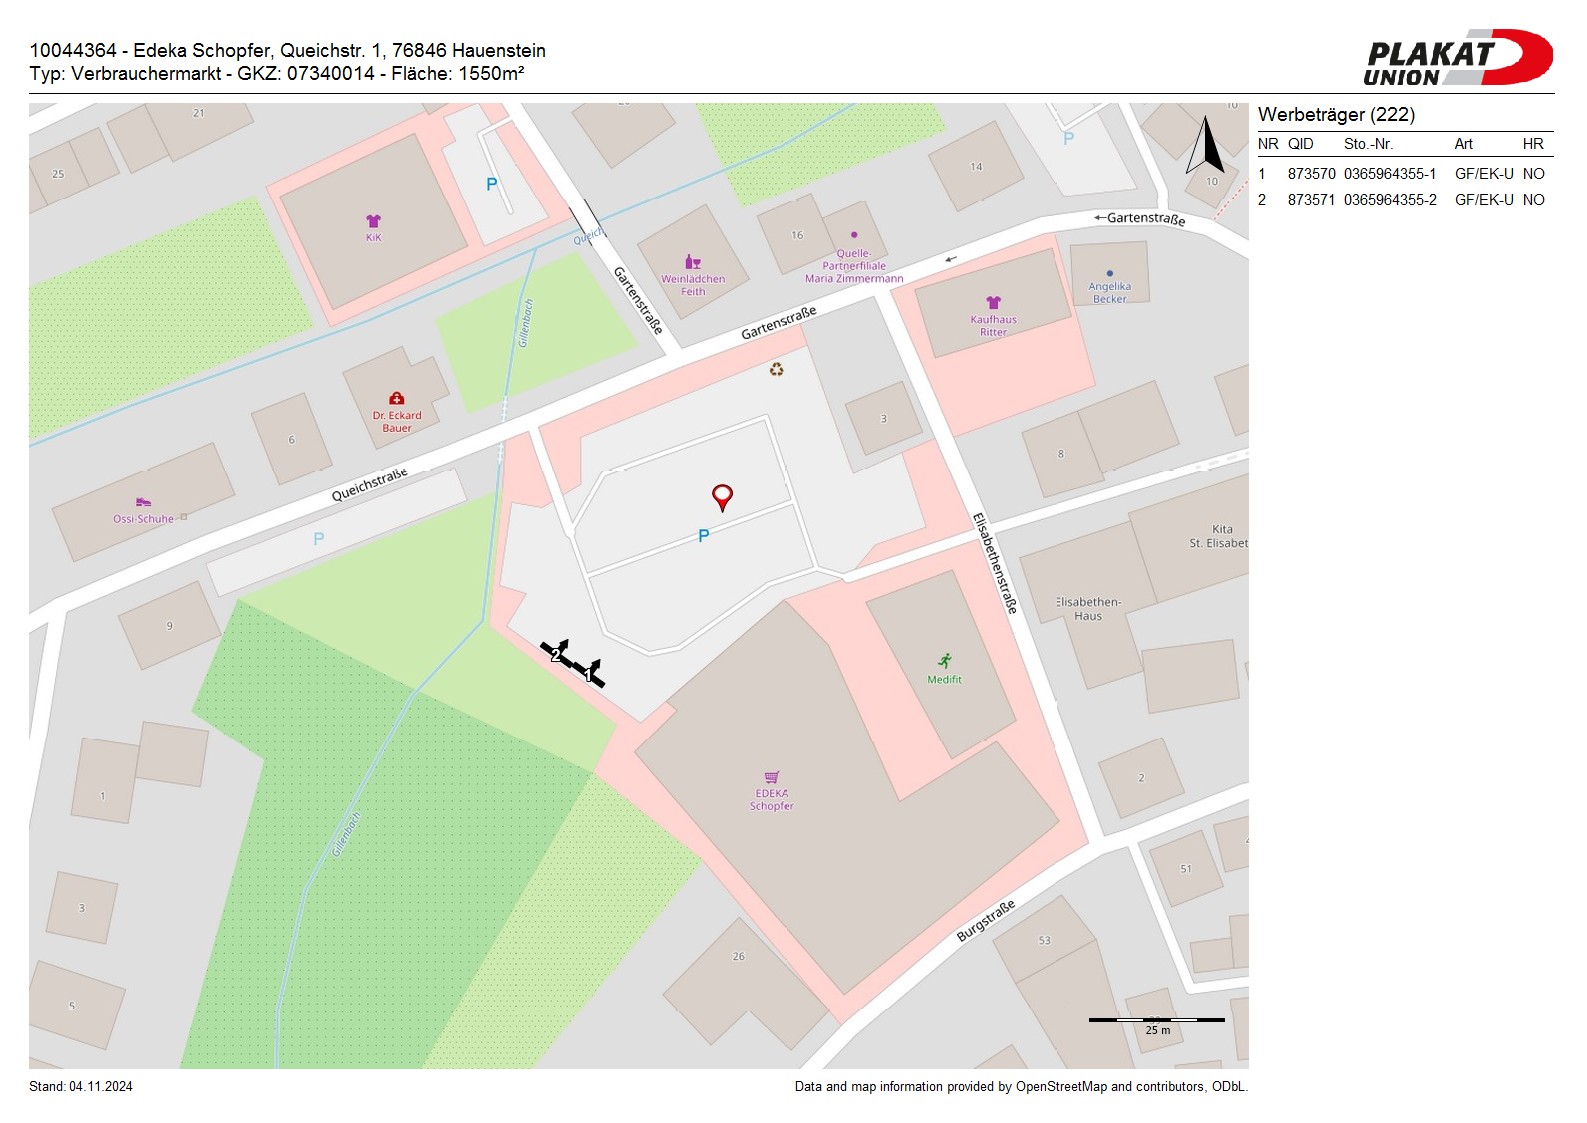The image size is (1587, 1123).
Task: Click table row with QID 873571
Action: tap(1404, 200)
